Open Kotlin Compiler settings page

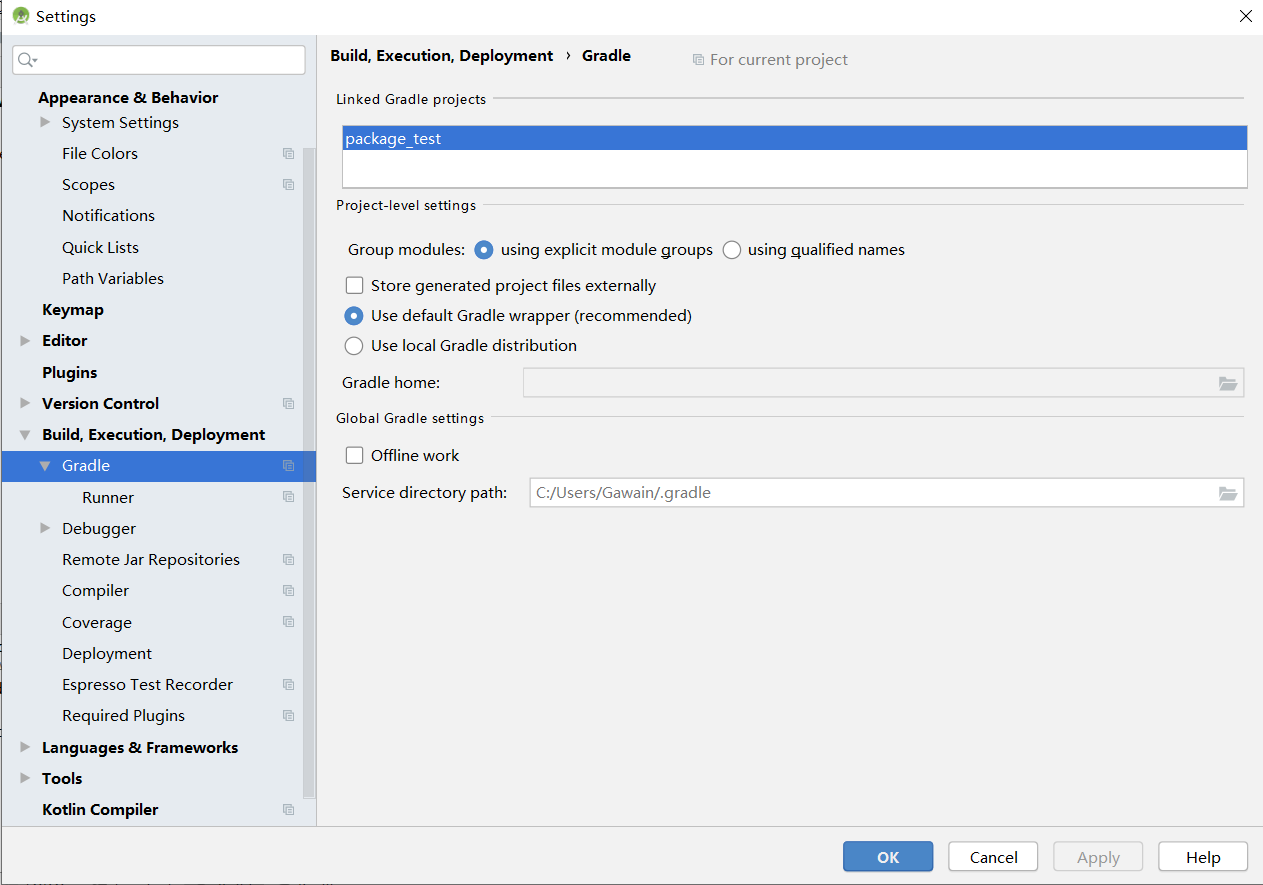tap(100, 810)
